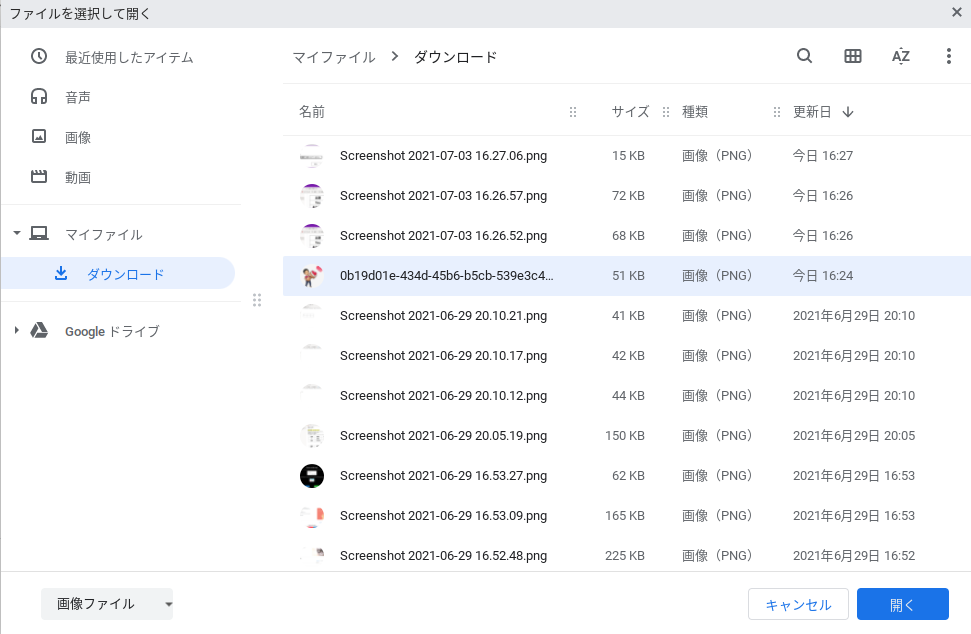Select Screenshot 2021-07-03 16.27.06.png file

[x=443, y=156]
